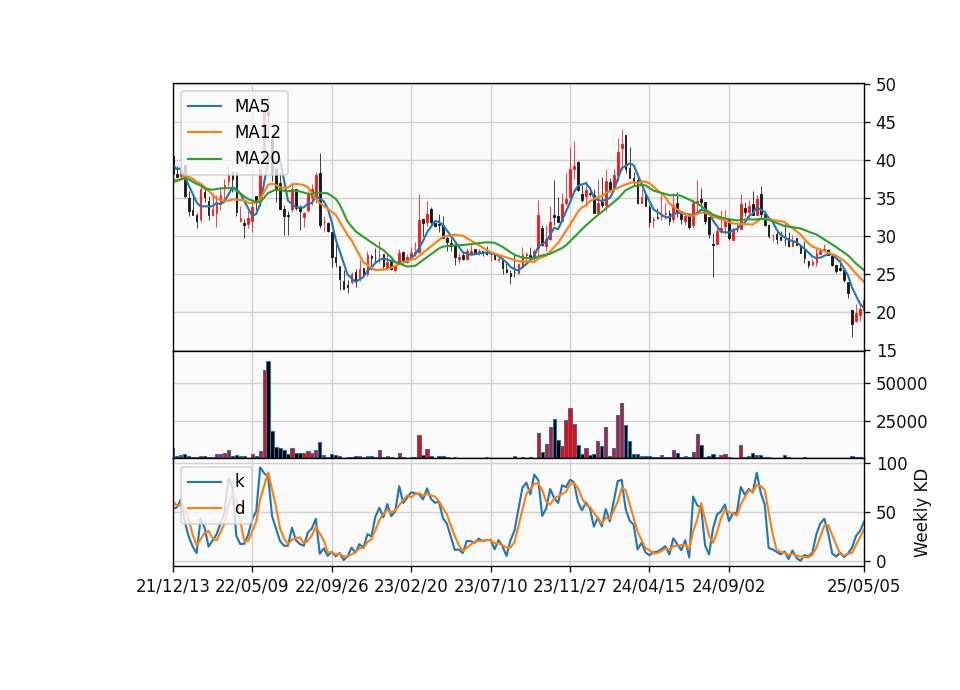Click the price axis value 40
The width and height of the screenshot is (960, 690).
885,161
